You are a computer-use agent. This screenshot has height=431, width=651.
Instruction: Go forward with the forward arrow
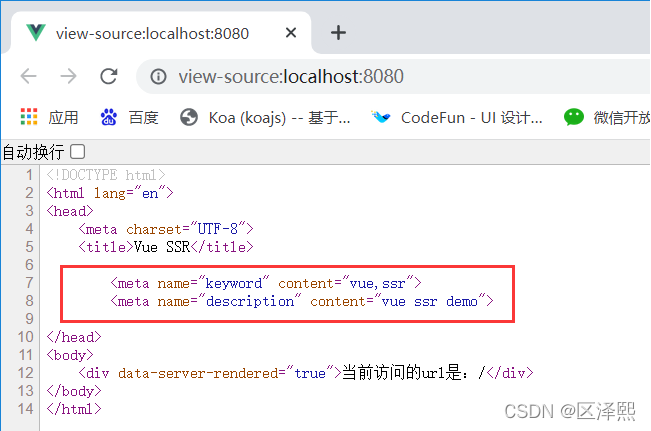(x=68, y=76)
